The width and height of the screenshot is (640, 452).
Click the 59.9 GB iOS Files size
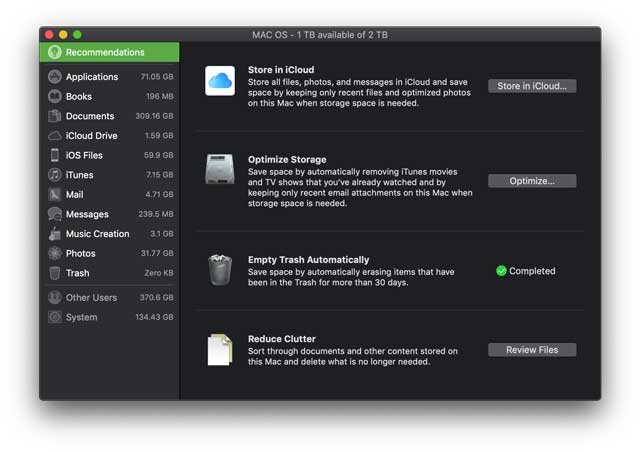coord(158,155)
